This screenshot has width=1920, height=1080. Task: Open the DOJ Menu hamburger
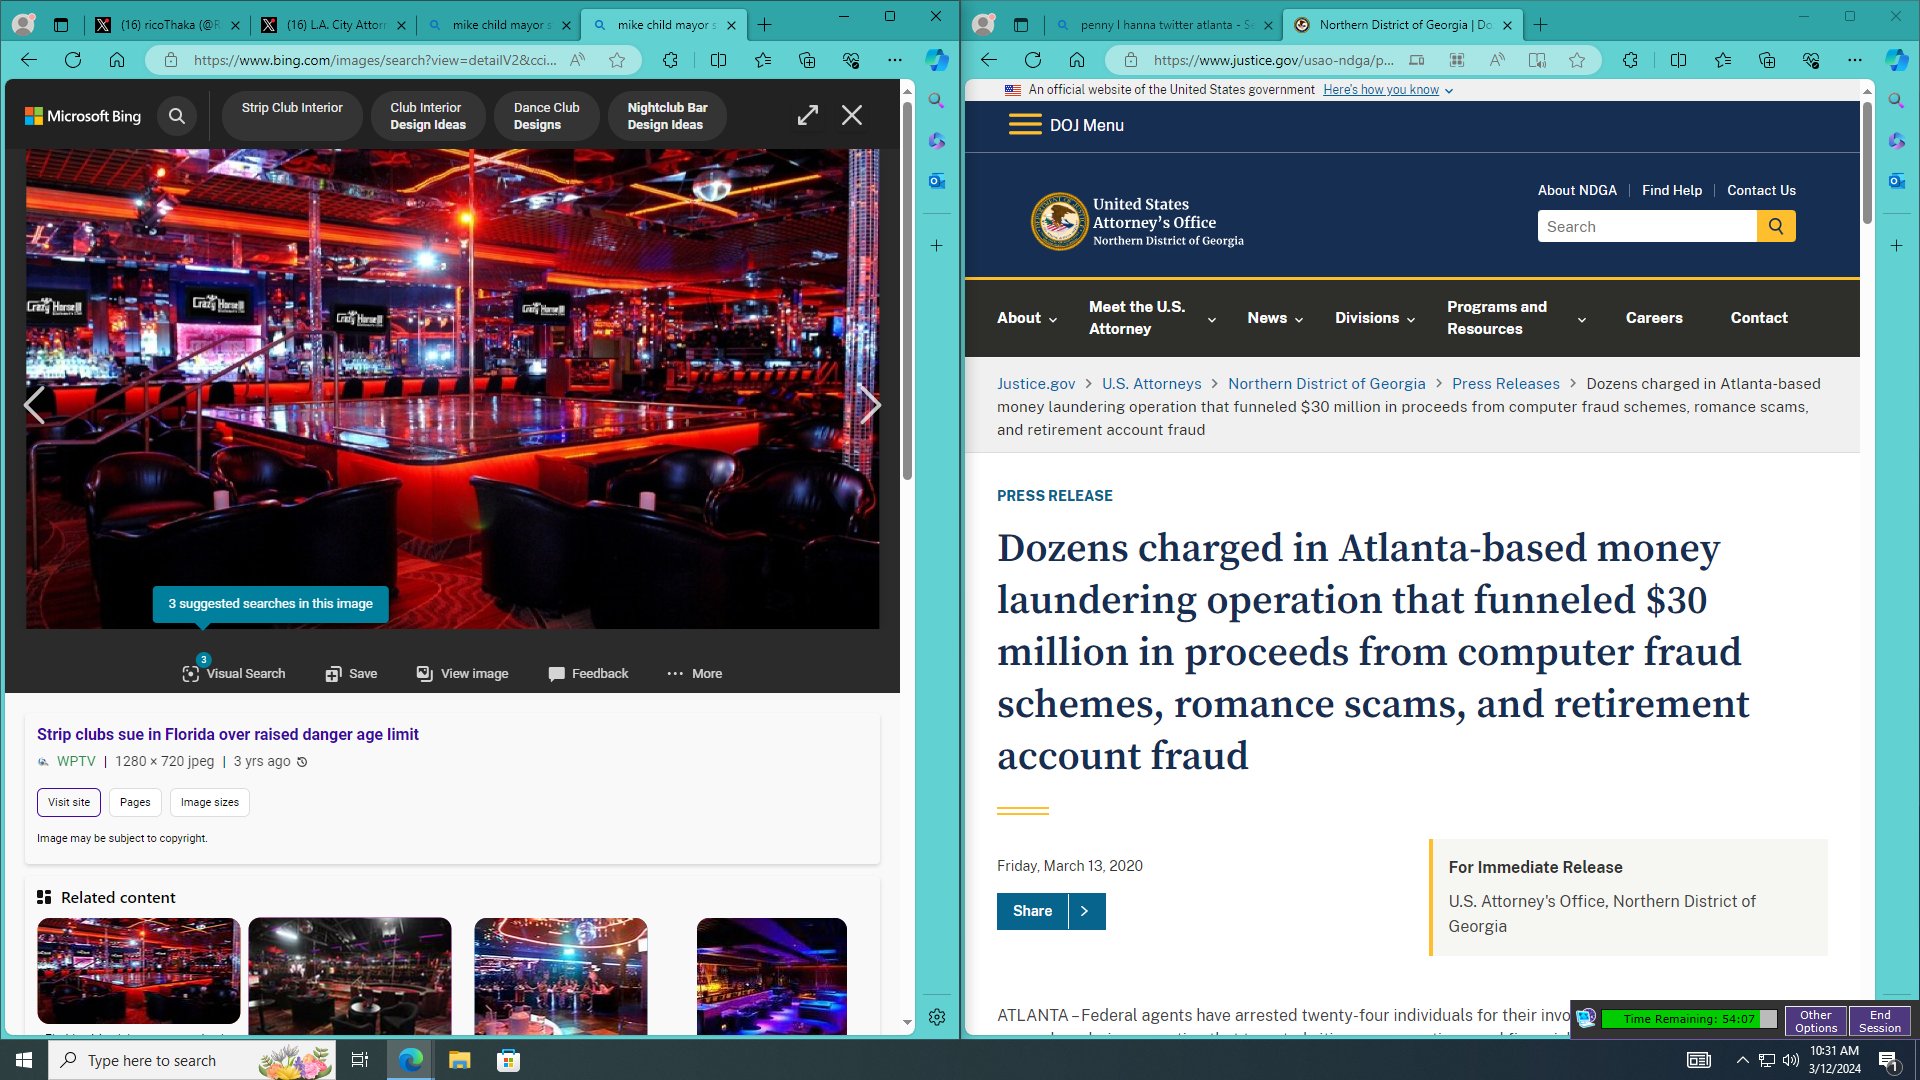1066,125
